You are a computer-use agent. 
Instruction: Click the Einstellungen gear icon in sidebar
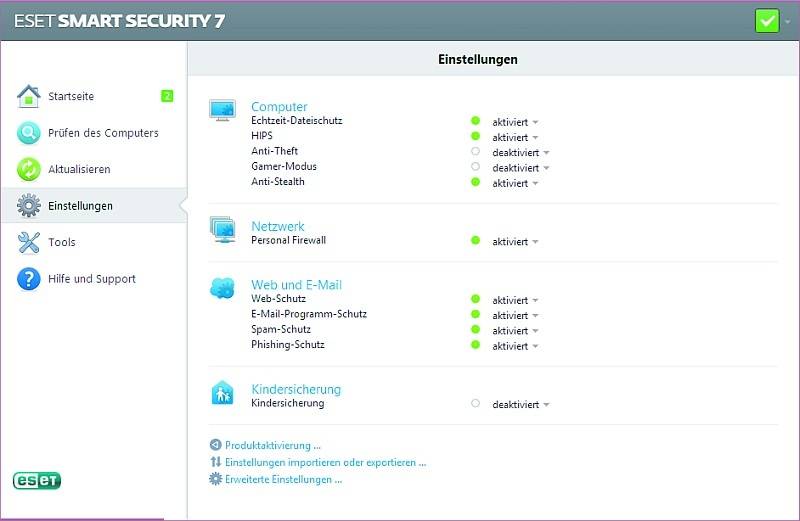[x=29, y=206]
